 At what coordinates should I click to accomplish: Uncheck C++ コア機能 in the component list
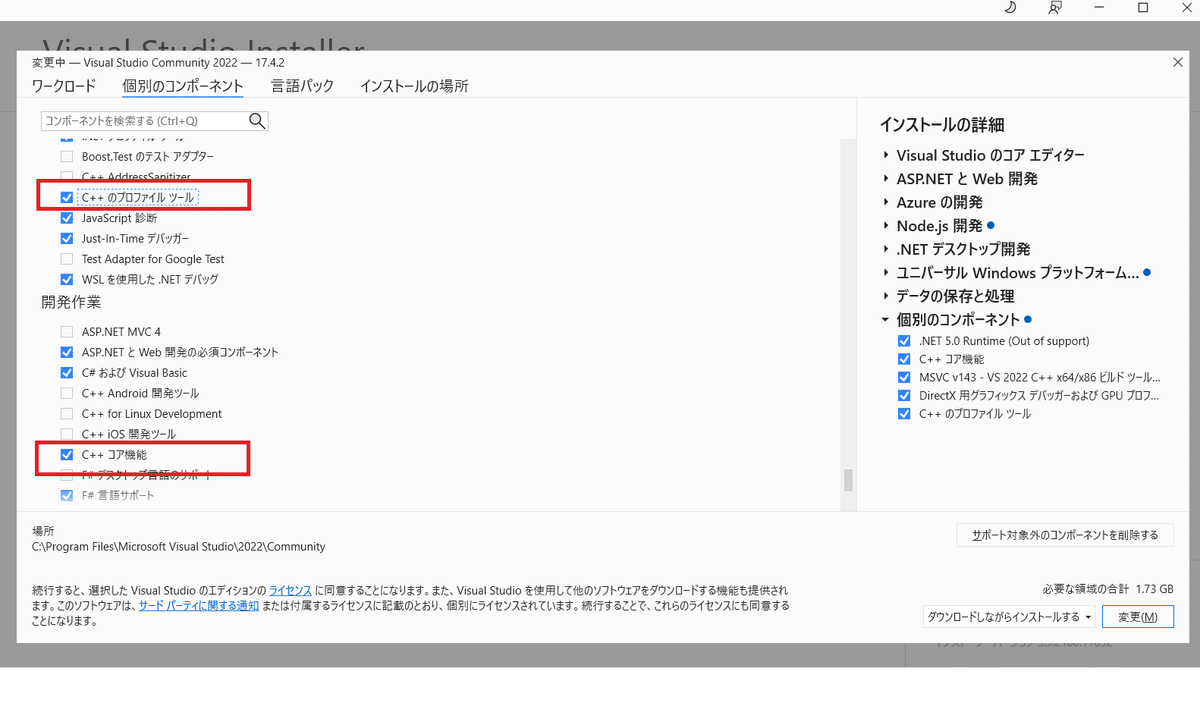(x=67, y=455)
